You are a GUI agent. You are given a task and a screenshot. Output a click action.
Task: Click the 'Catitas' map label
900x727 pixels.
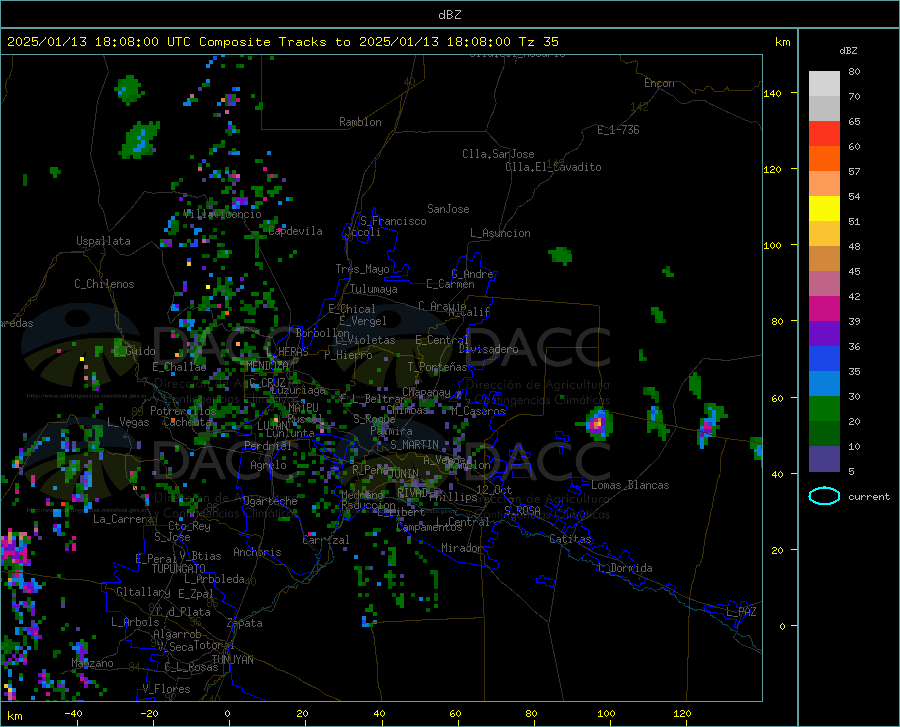coord(570,539)
